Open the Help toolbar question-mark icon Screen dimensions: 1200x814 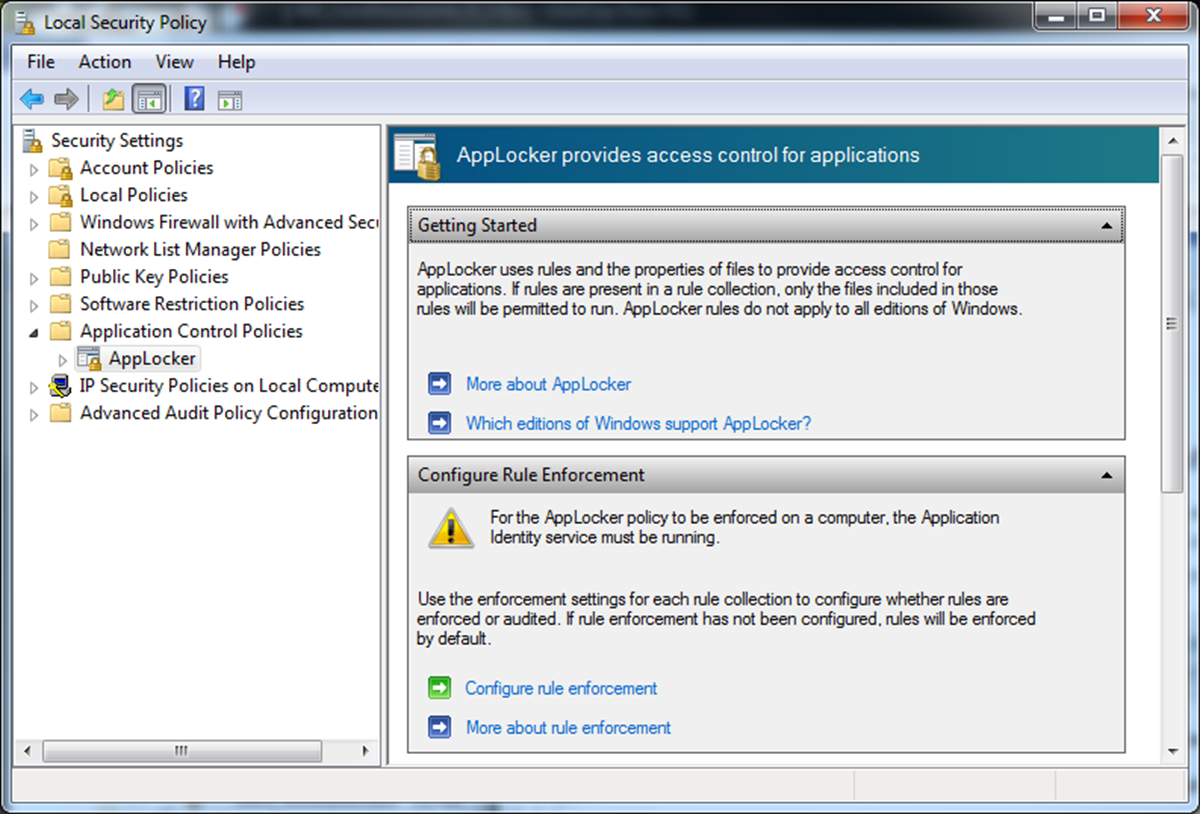[195, 99]
